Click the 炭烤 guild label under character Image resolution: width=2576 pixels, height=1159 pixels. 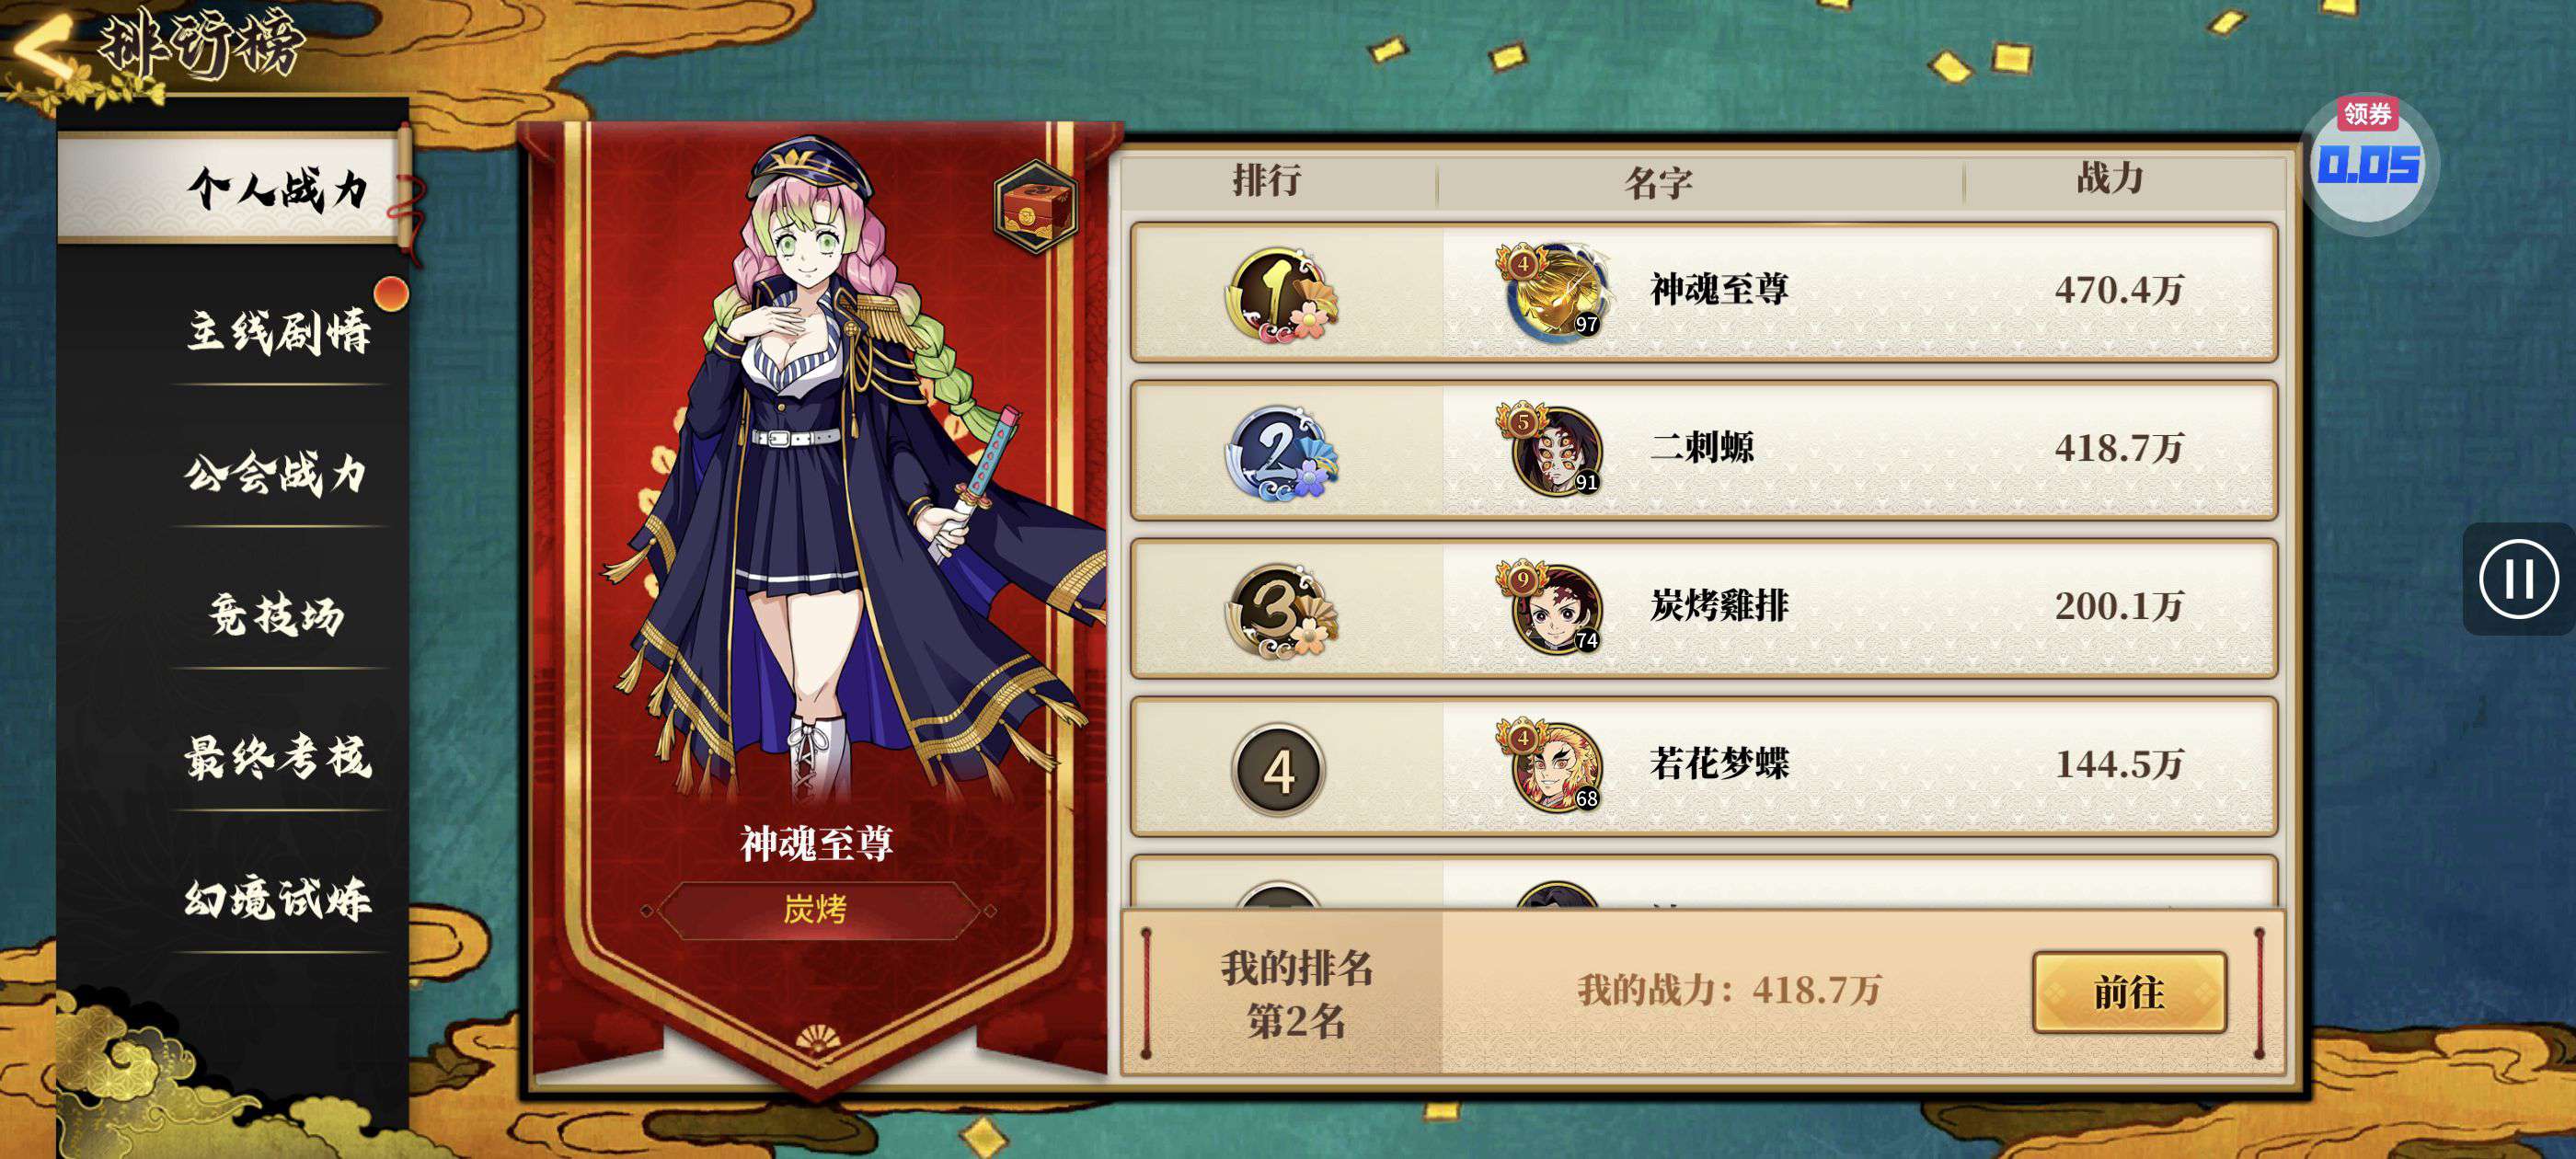(x=815, y=910)
